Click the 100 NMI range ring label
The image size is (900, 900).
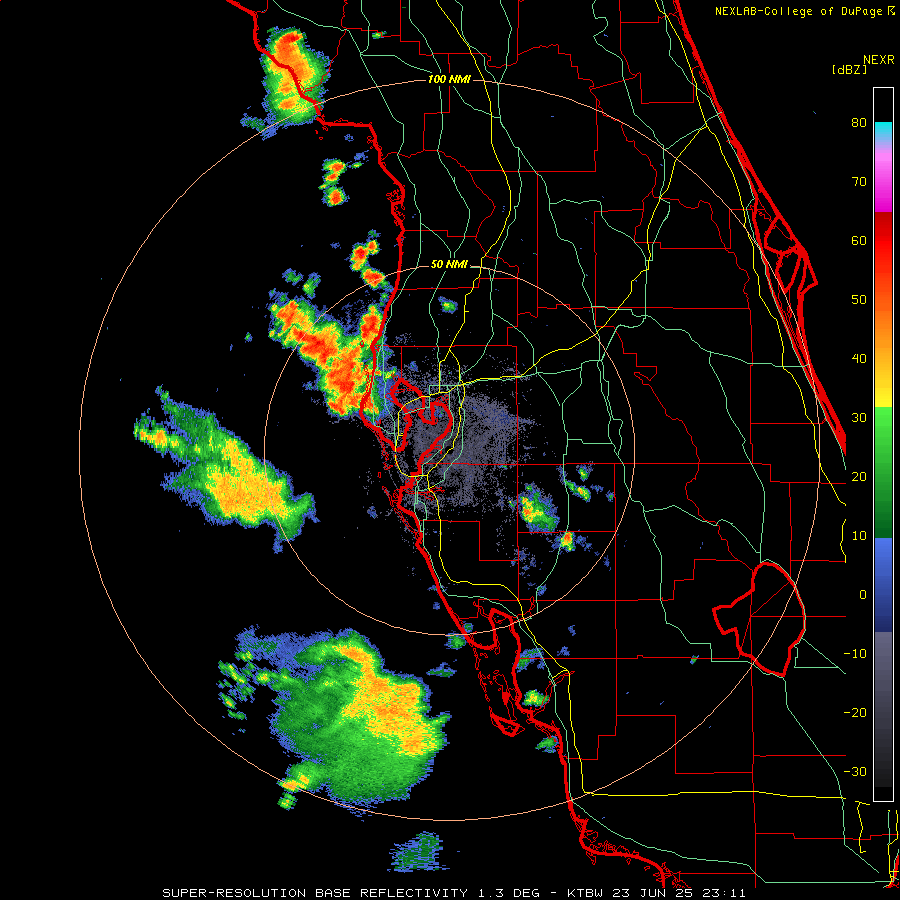point(449,79)
